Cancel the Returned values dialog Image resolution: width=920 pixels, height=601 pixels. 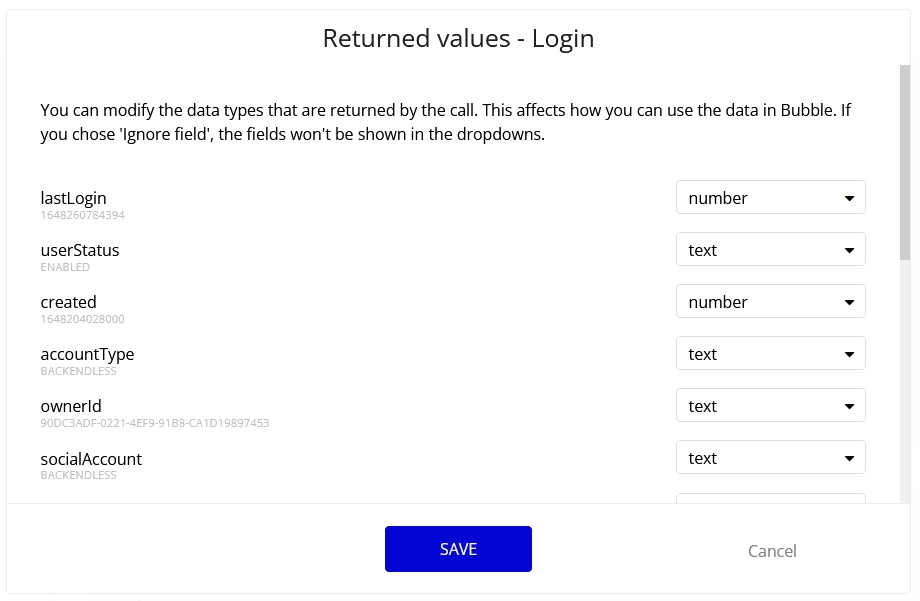[772, 551]
